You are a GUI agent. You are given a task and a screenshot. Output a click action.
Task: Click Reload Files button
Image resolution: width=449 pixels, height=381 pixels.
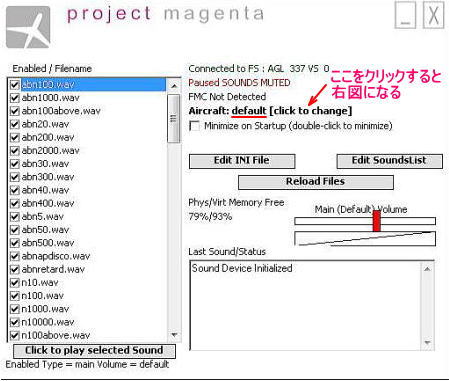coord(316,182)
